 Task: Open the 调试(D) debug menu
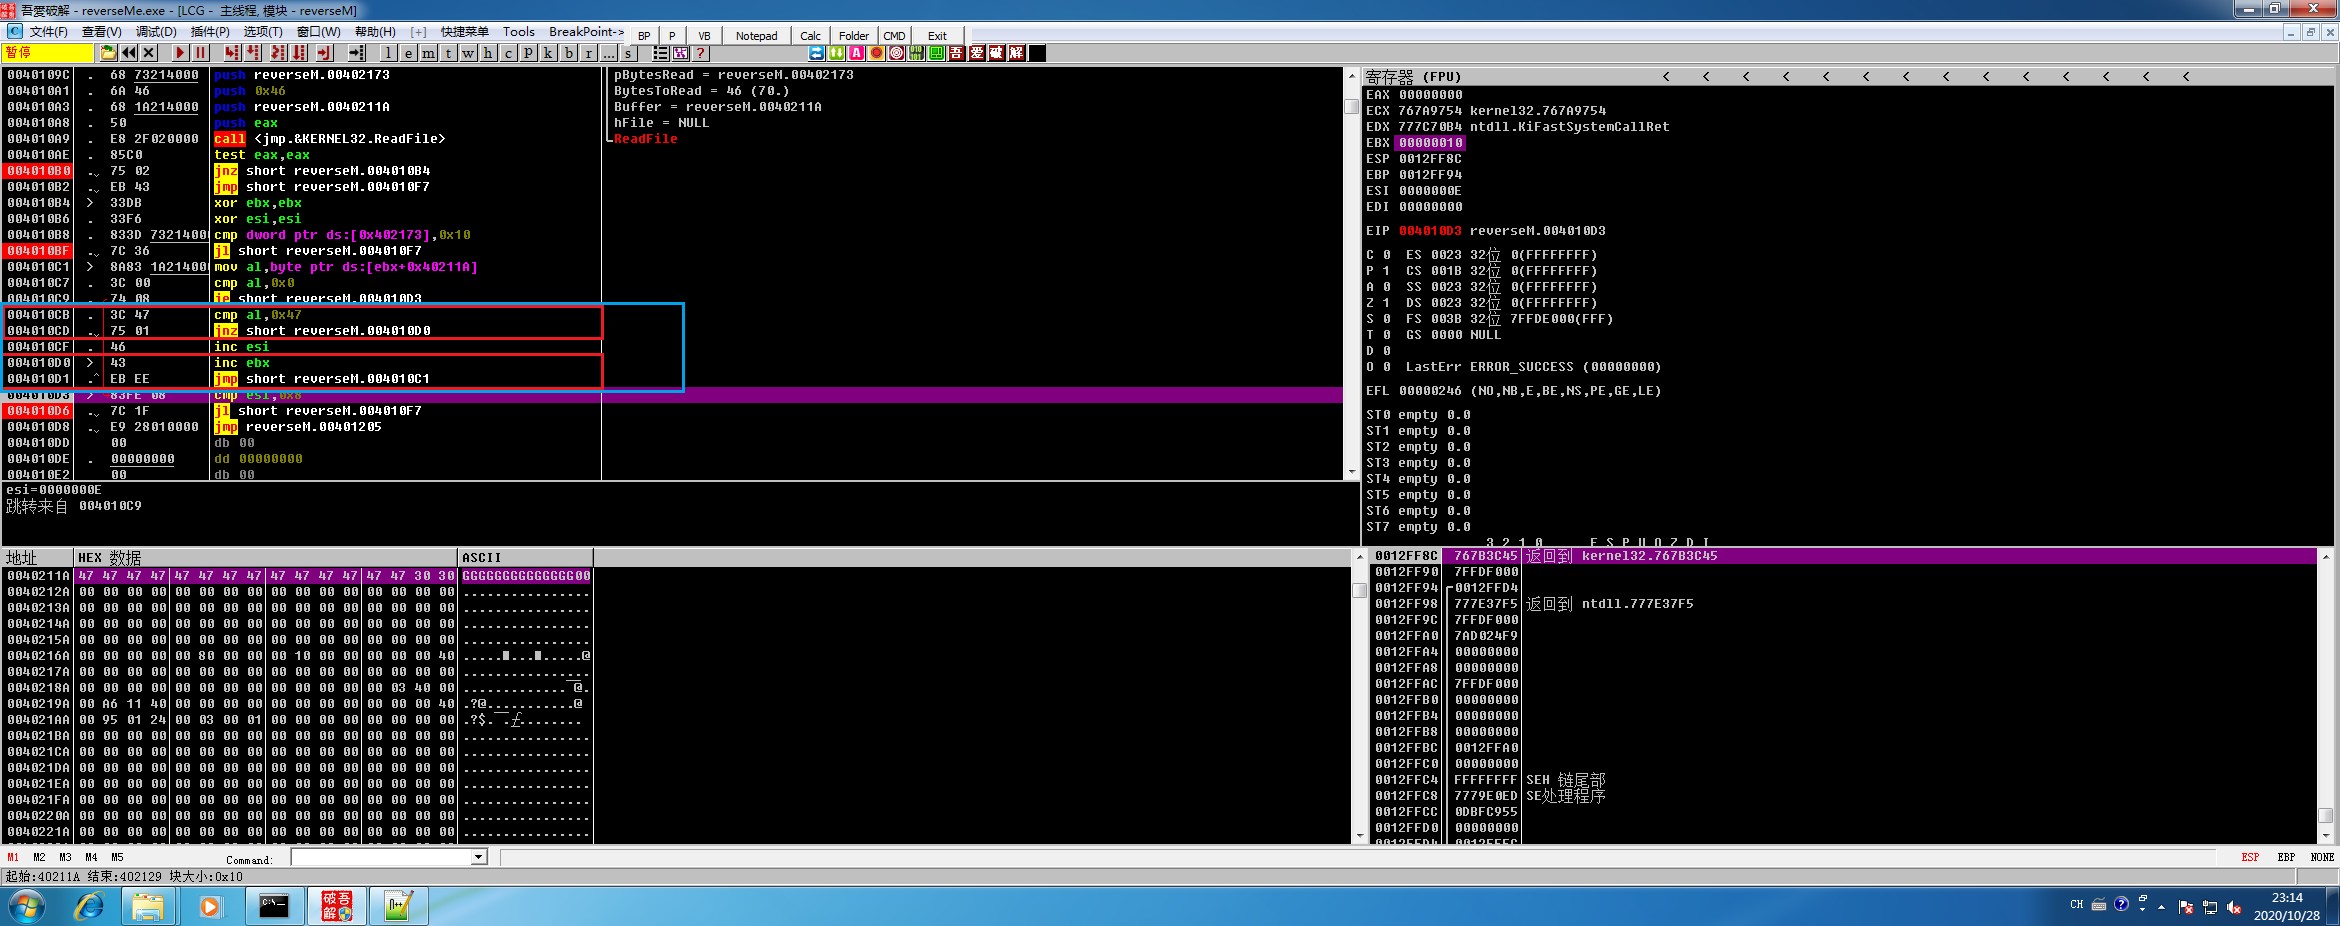tap(156, 32)
